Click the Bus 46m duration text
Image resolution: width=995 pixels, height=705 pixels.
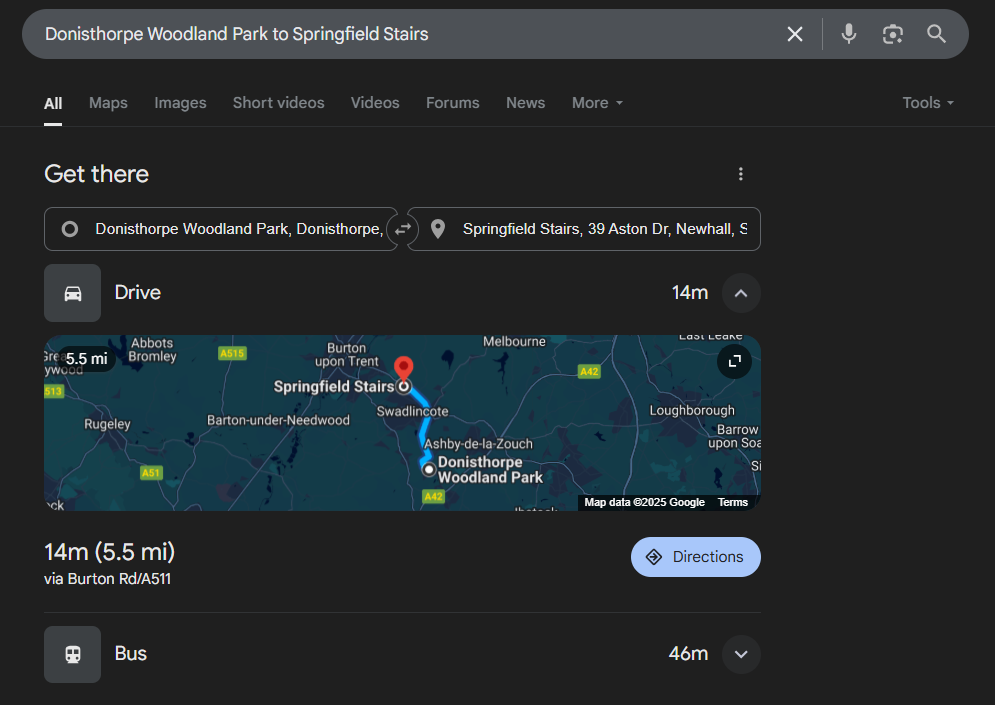pyautogui.click(x=688, y=654)
